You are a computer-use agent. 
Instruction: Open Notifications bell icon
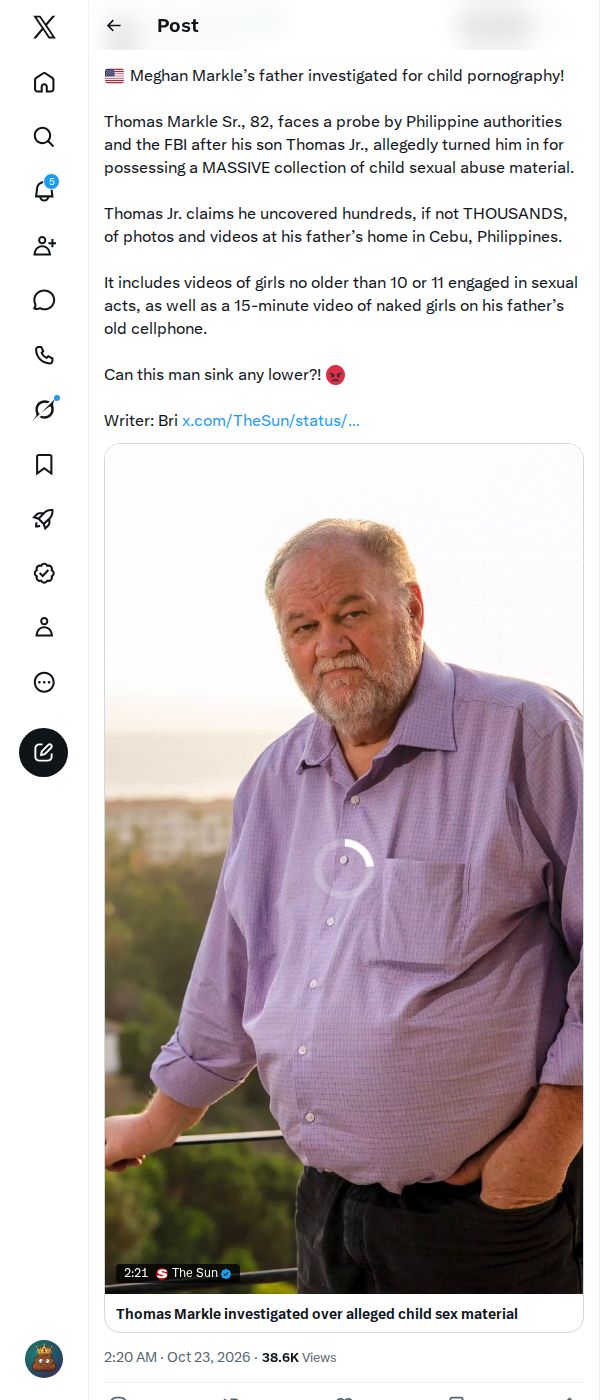pyautogui.click(x=44, y=190)
